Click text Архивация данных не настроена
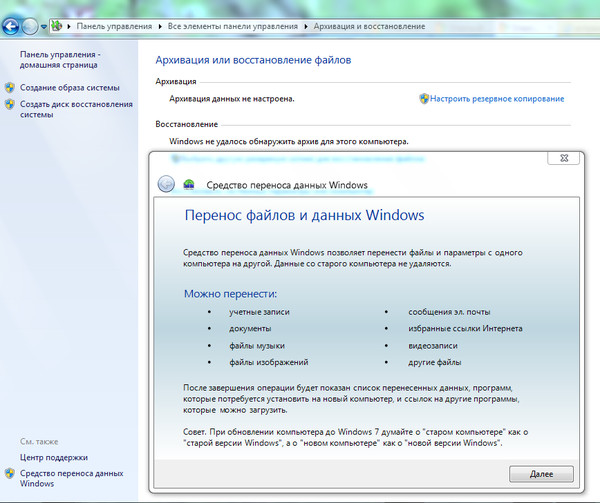600x503 pixels. click(232, 99)
